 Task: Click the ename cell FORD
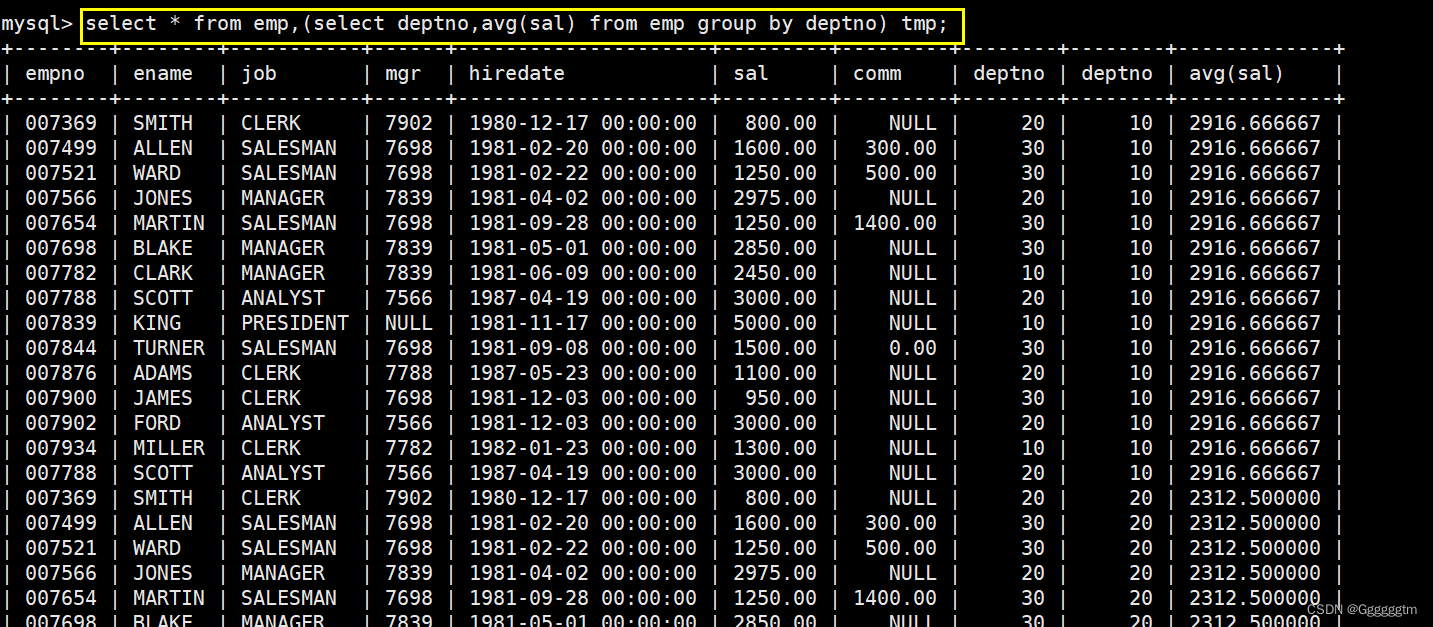pos(157,423)
